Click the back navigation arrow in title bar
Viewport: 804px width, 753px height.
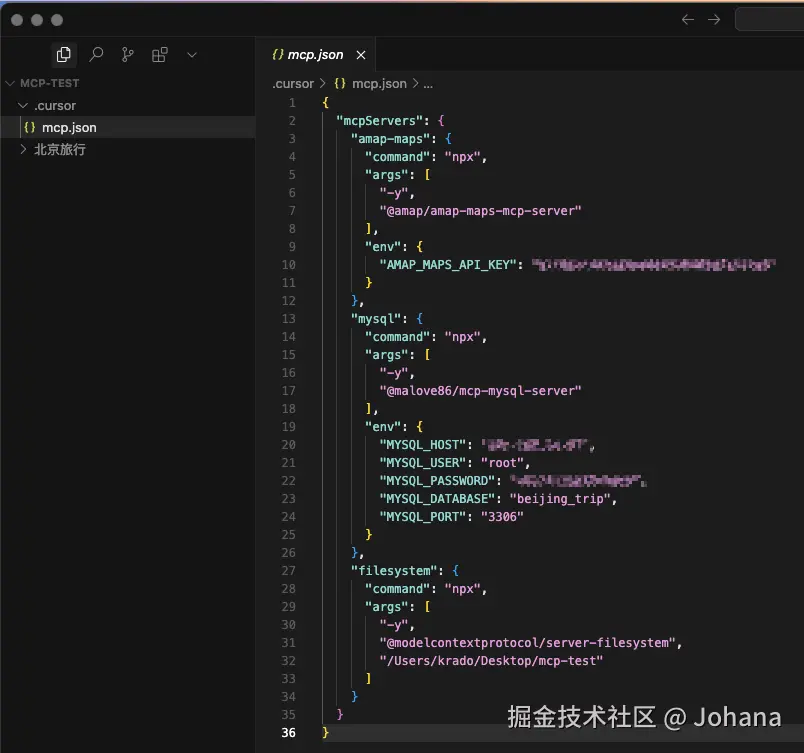click(688, 19)
